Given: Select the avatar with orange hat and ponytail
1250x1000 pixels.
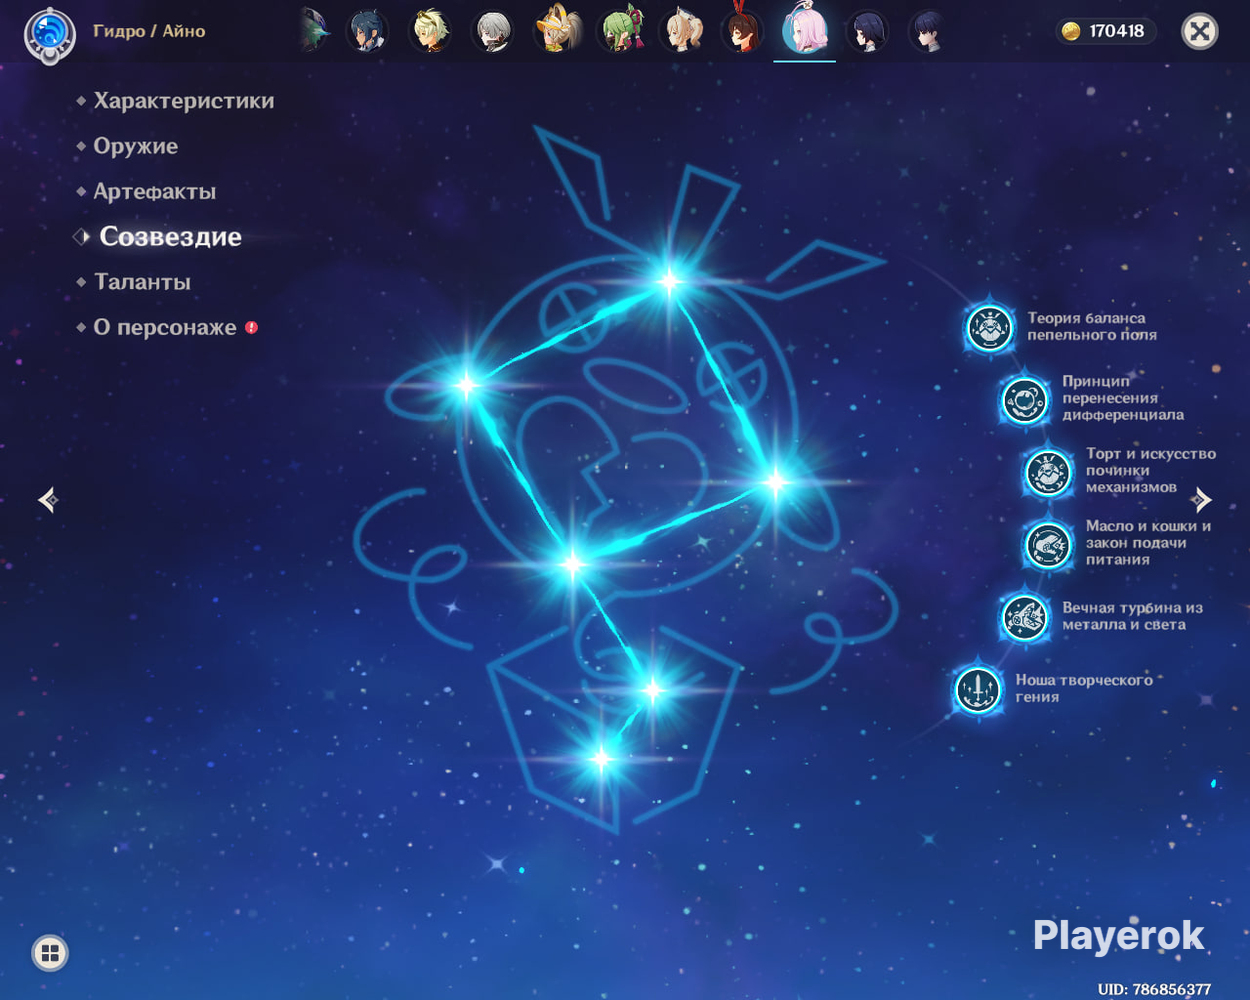Looking at the screenshot, I should tap(556, 30).
